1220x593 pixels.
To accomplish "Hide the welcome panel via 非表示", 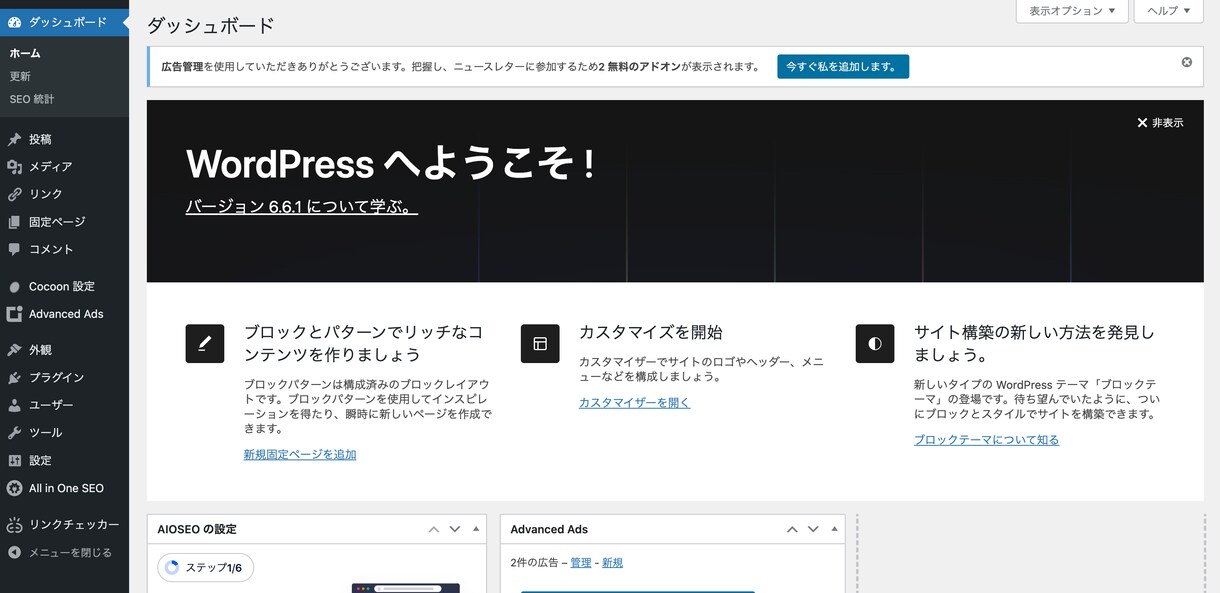I will coord(1160,123).
